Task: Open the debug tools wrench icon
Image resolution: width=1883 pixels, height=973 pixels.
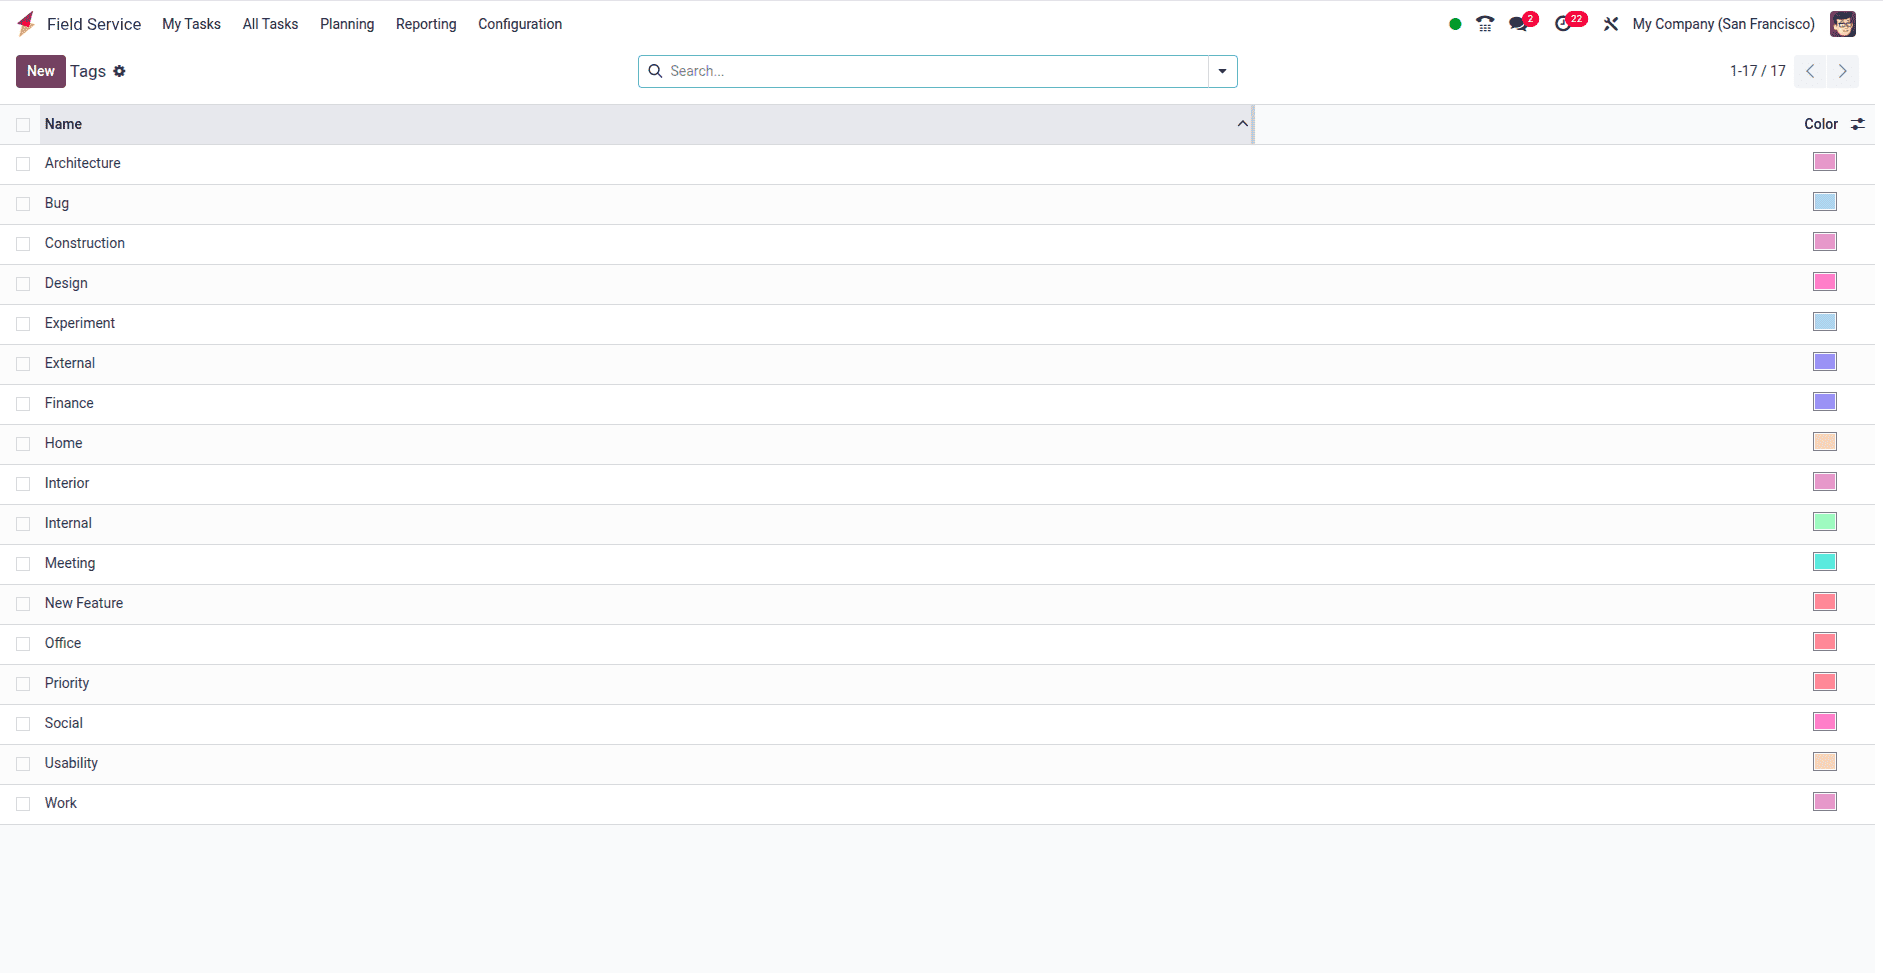Action: point(1610,24)
